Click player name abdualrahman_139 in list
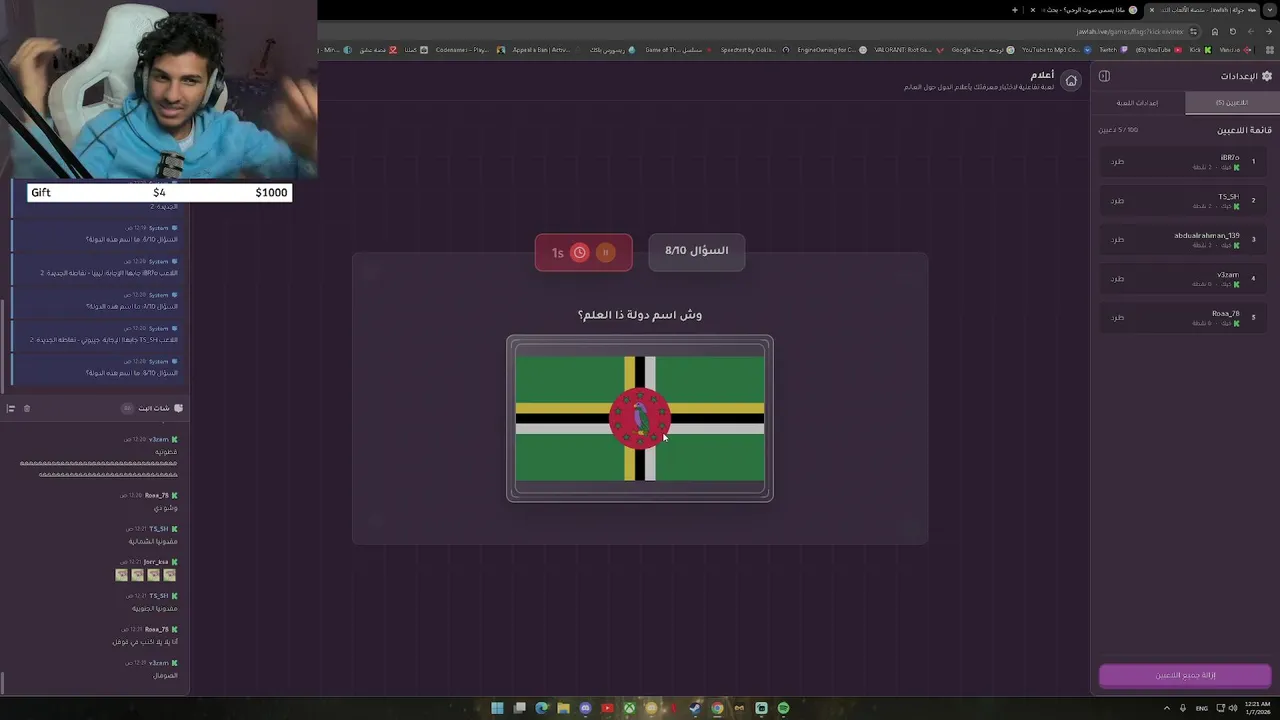The width and height of the screenshot is (1280, 720). 1207,236
